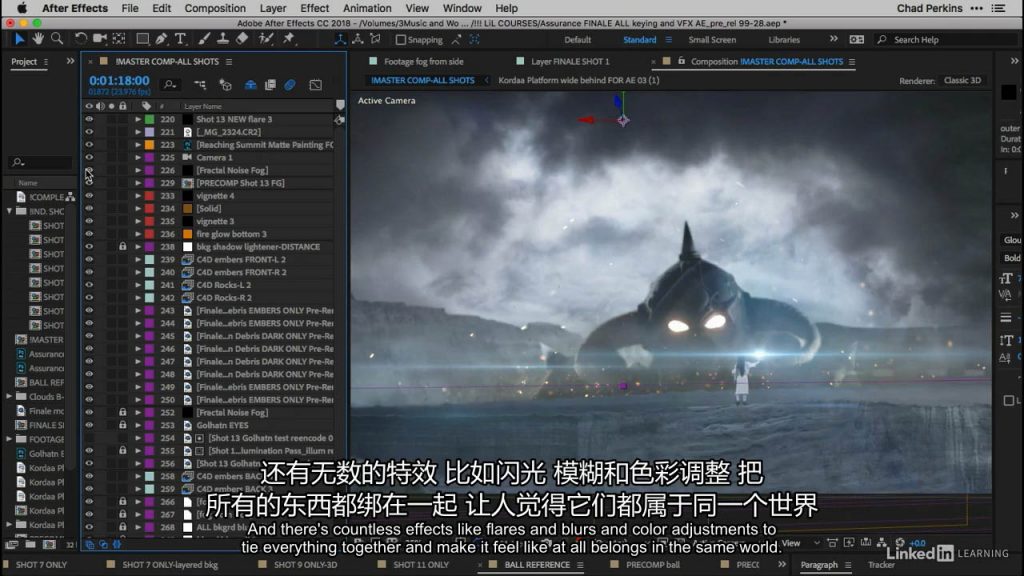Click the orange label swatch of layer 223
This screenshot has height=576, width=1024.
pyautogui.click(x=150, y=145)
